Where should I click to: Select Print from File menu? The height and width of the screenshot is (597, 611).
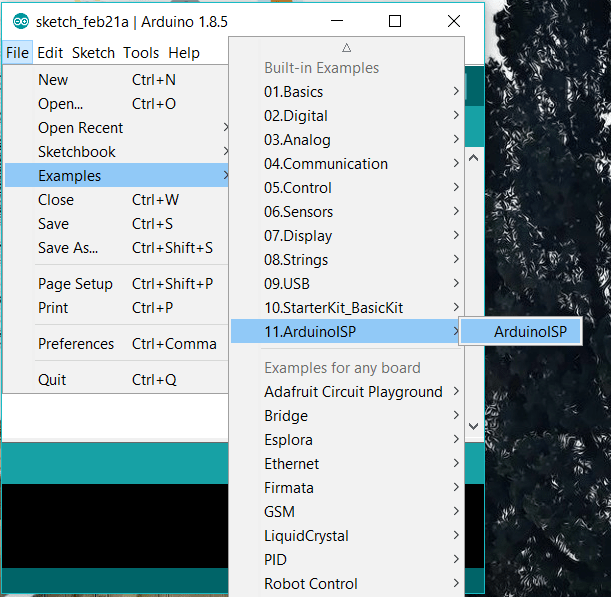(117, 308)
